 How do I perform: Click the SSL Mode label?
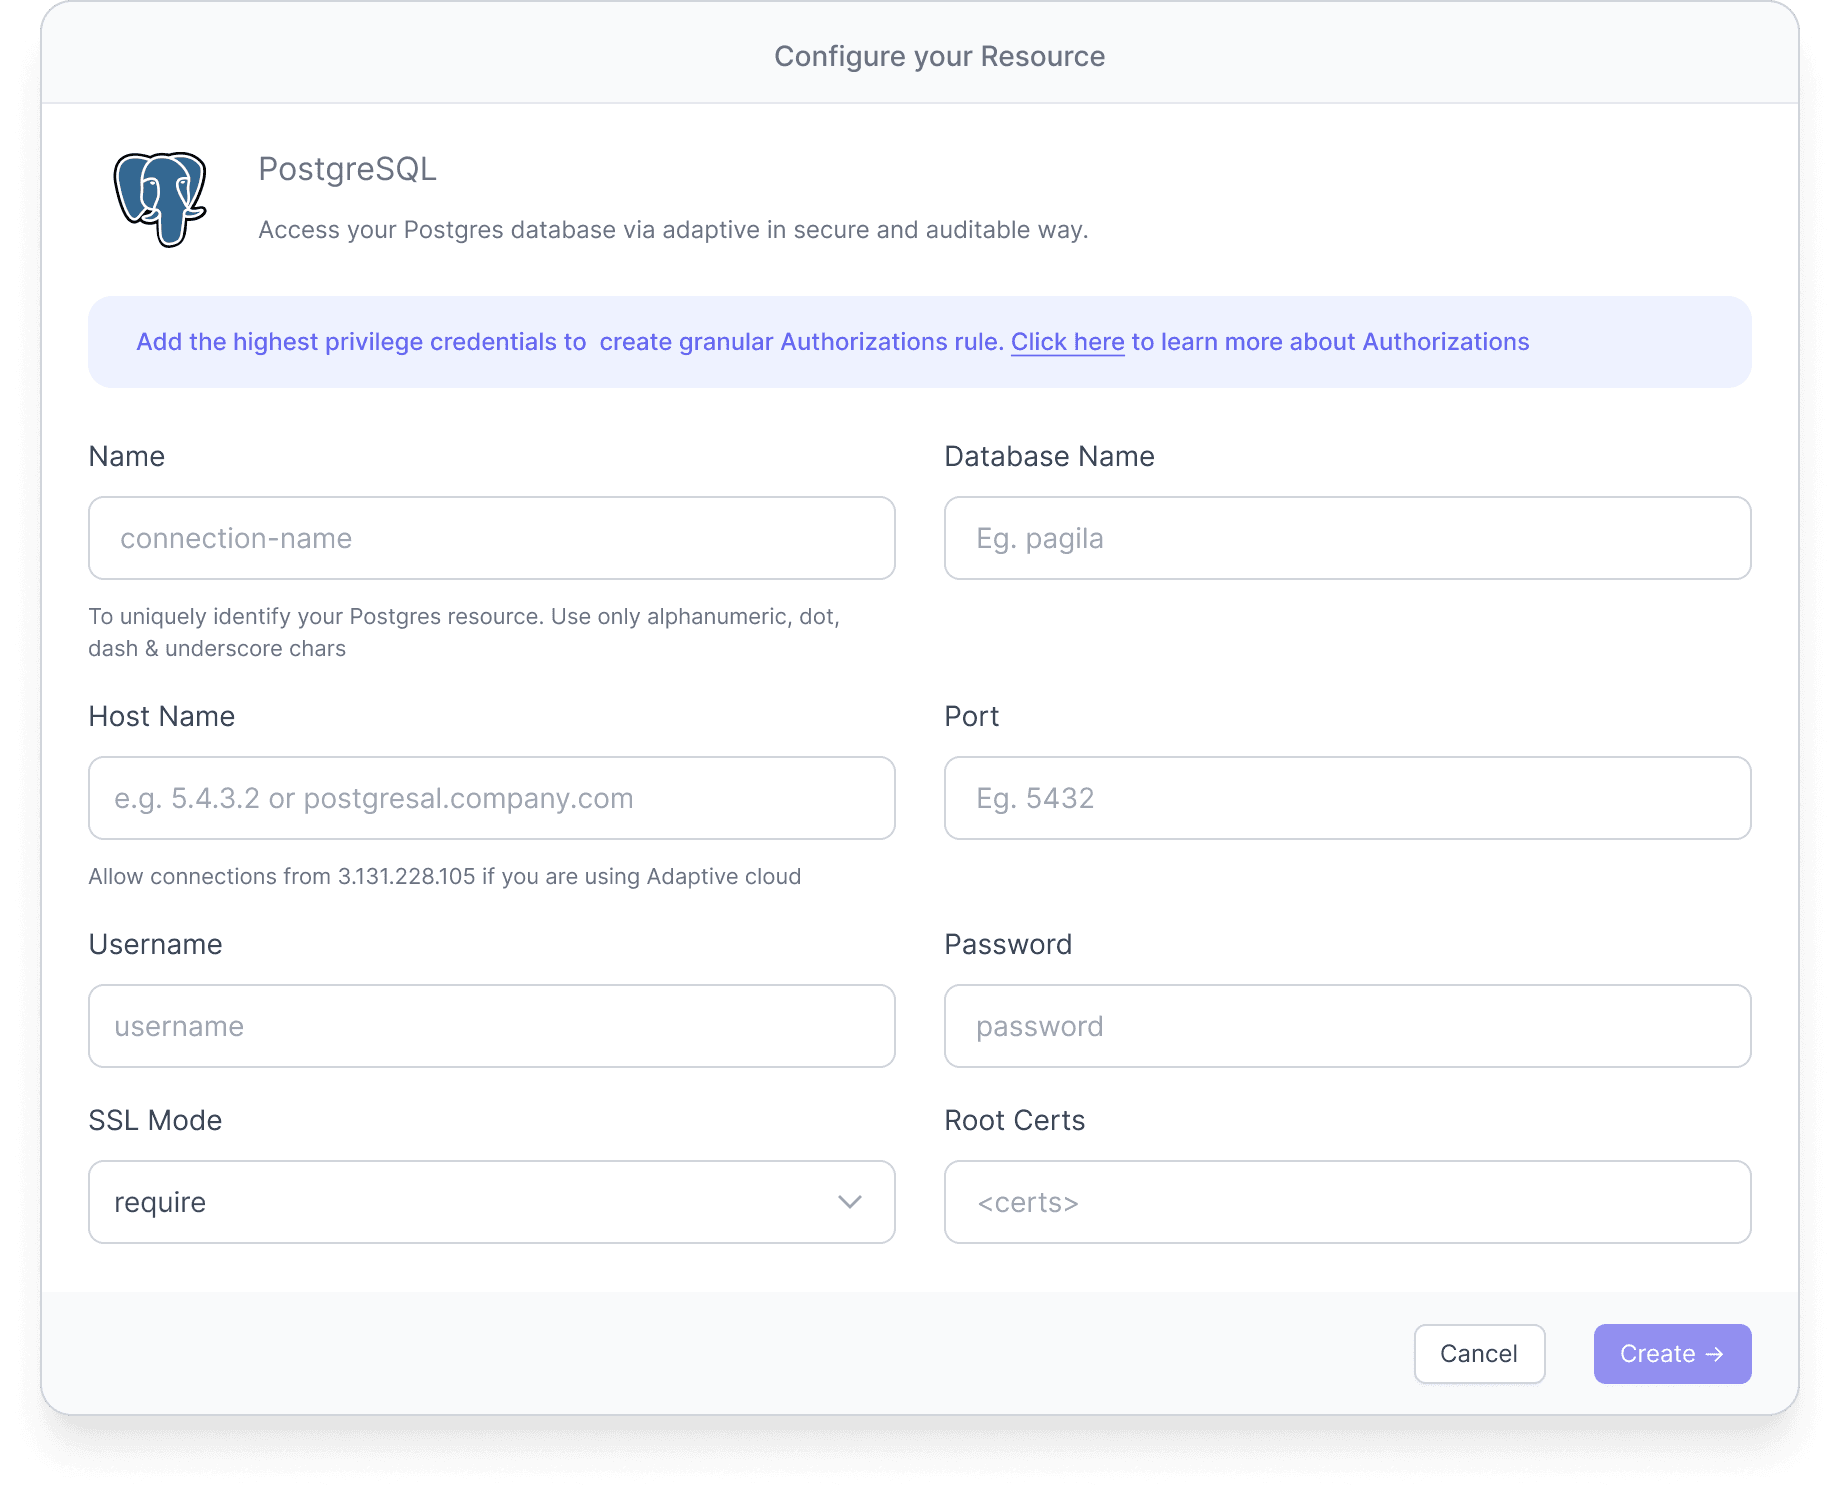155,1120
